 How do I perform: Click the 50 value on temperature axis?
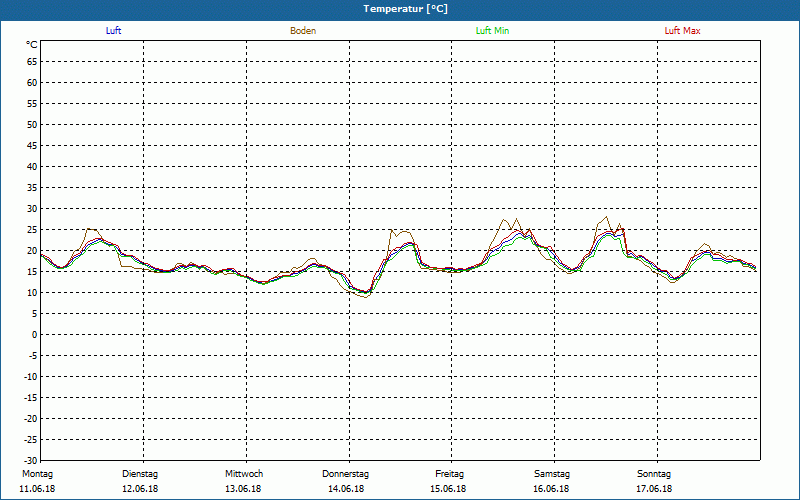[x=32, y=124]
